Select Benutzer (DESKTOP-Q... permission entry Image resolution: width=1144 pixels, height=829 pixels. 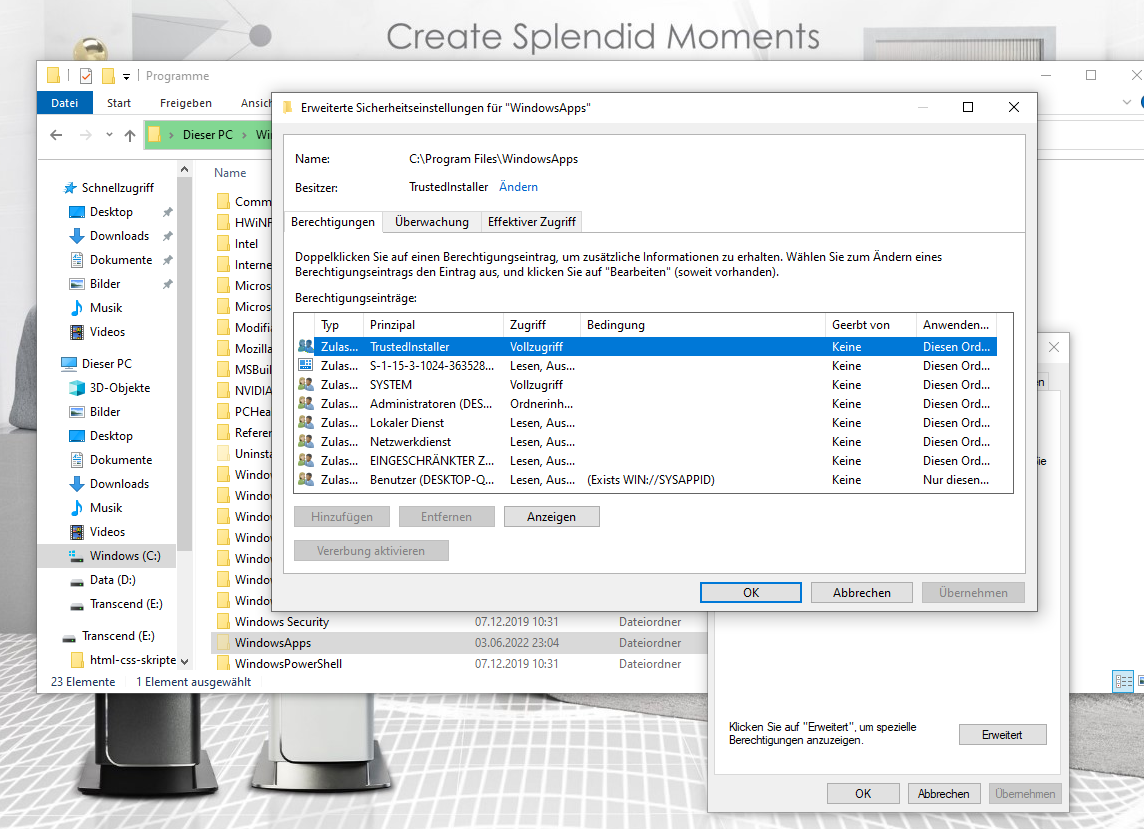tap(646, 479)
